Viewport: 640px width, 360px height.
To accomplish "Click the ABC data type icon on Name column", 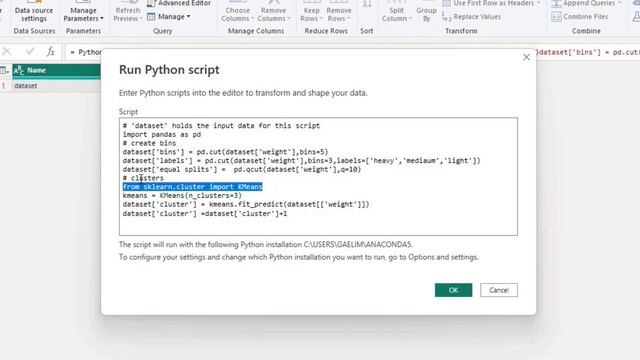I will pyautogui.click(x=18, y=71).
